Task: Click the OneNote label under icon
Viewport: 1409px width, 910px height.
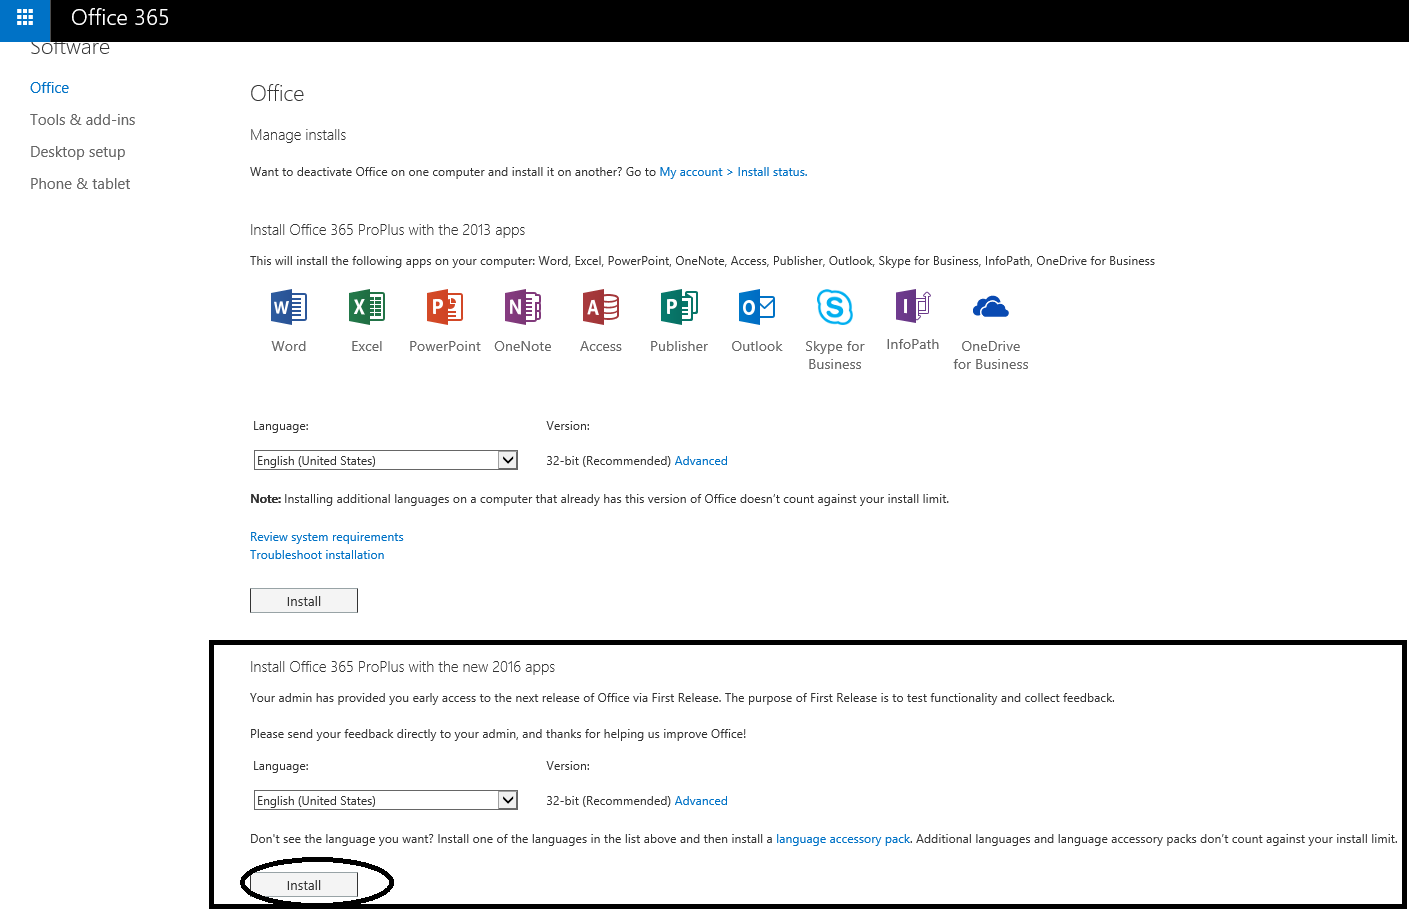Action: coord(523,346)
